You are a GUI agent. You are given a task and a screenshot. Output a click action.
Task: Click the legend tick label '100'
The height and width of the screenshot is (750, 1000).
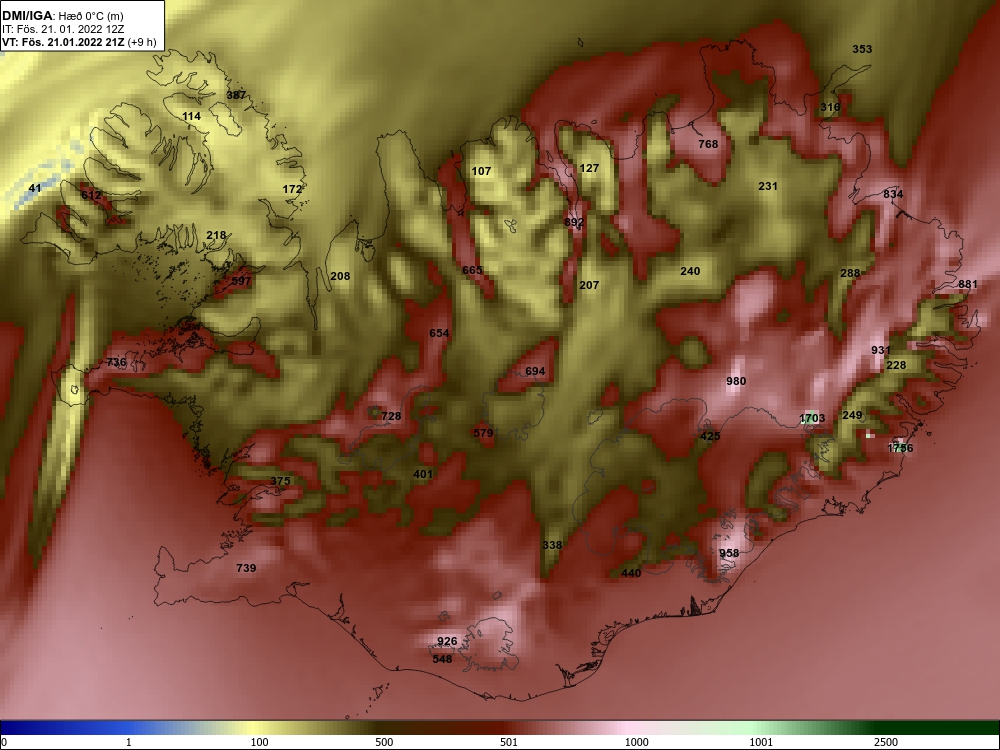click(260, 742)
